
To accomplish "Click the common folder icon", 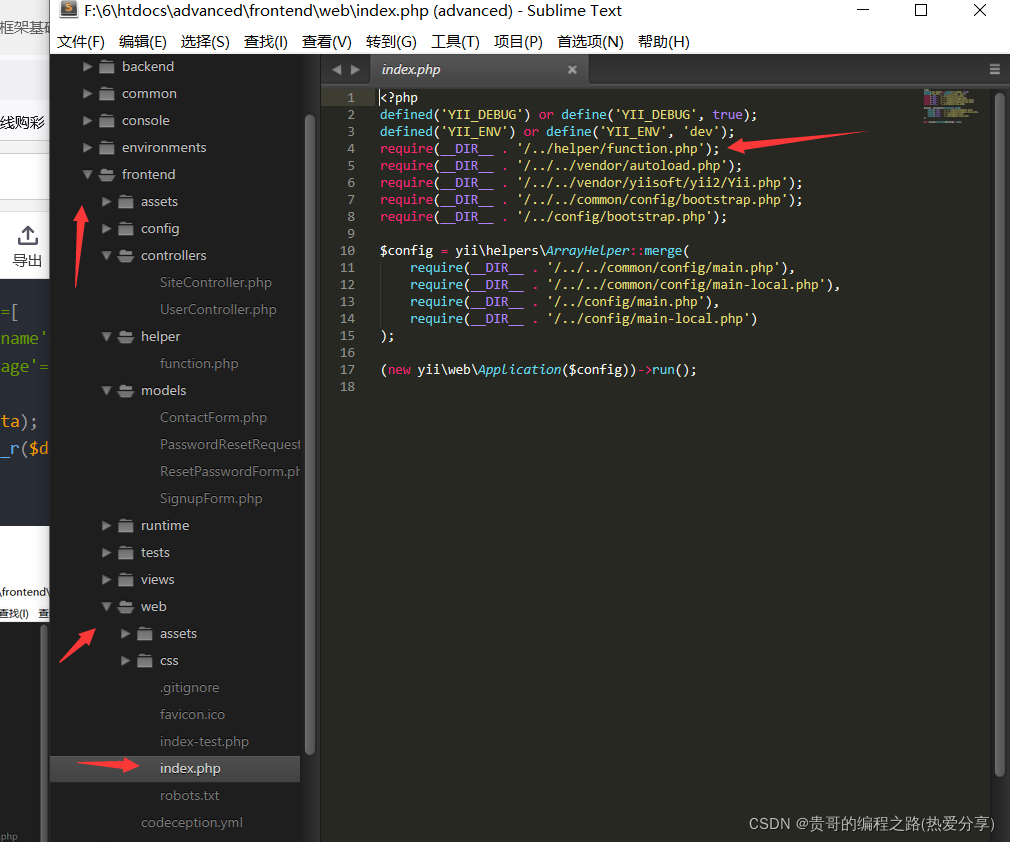I will pos(107,93).
